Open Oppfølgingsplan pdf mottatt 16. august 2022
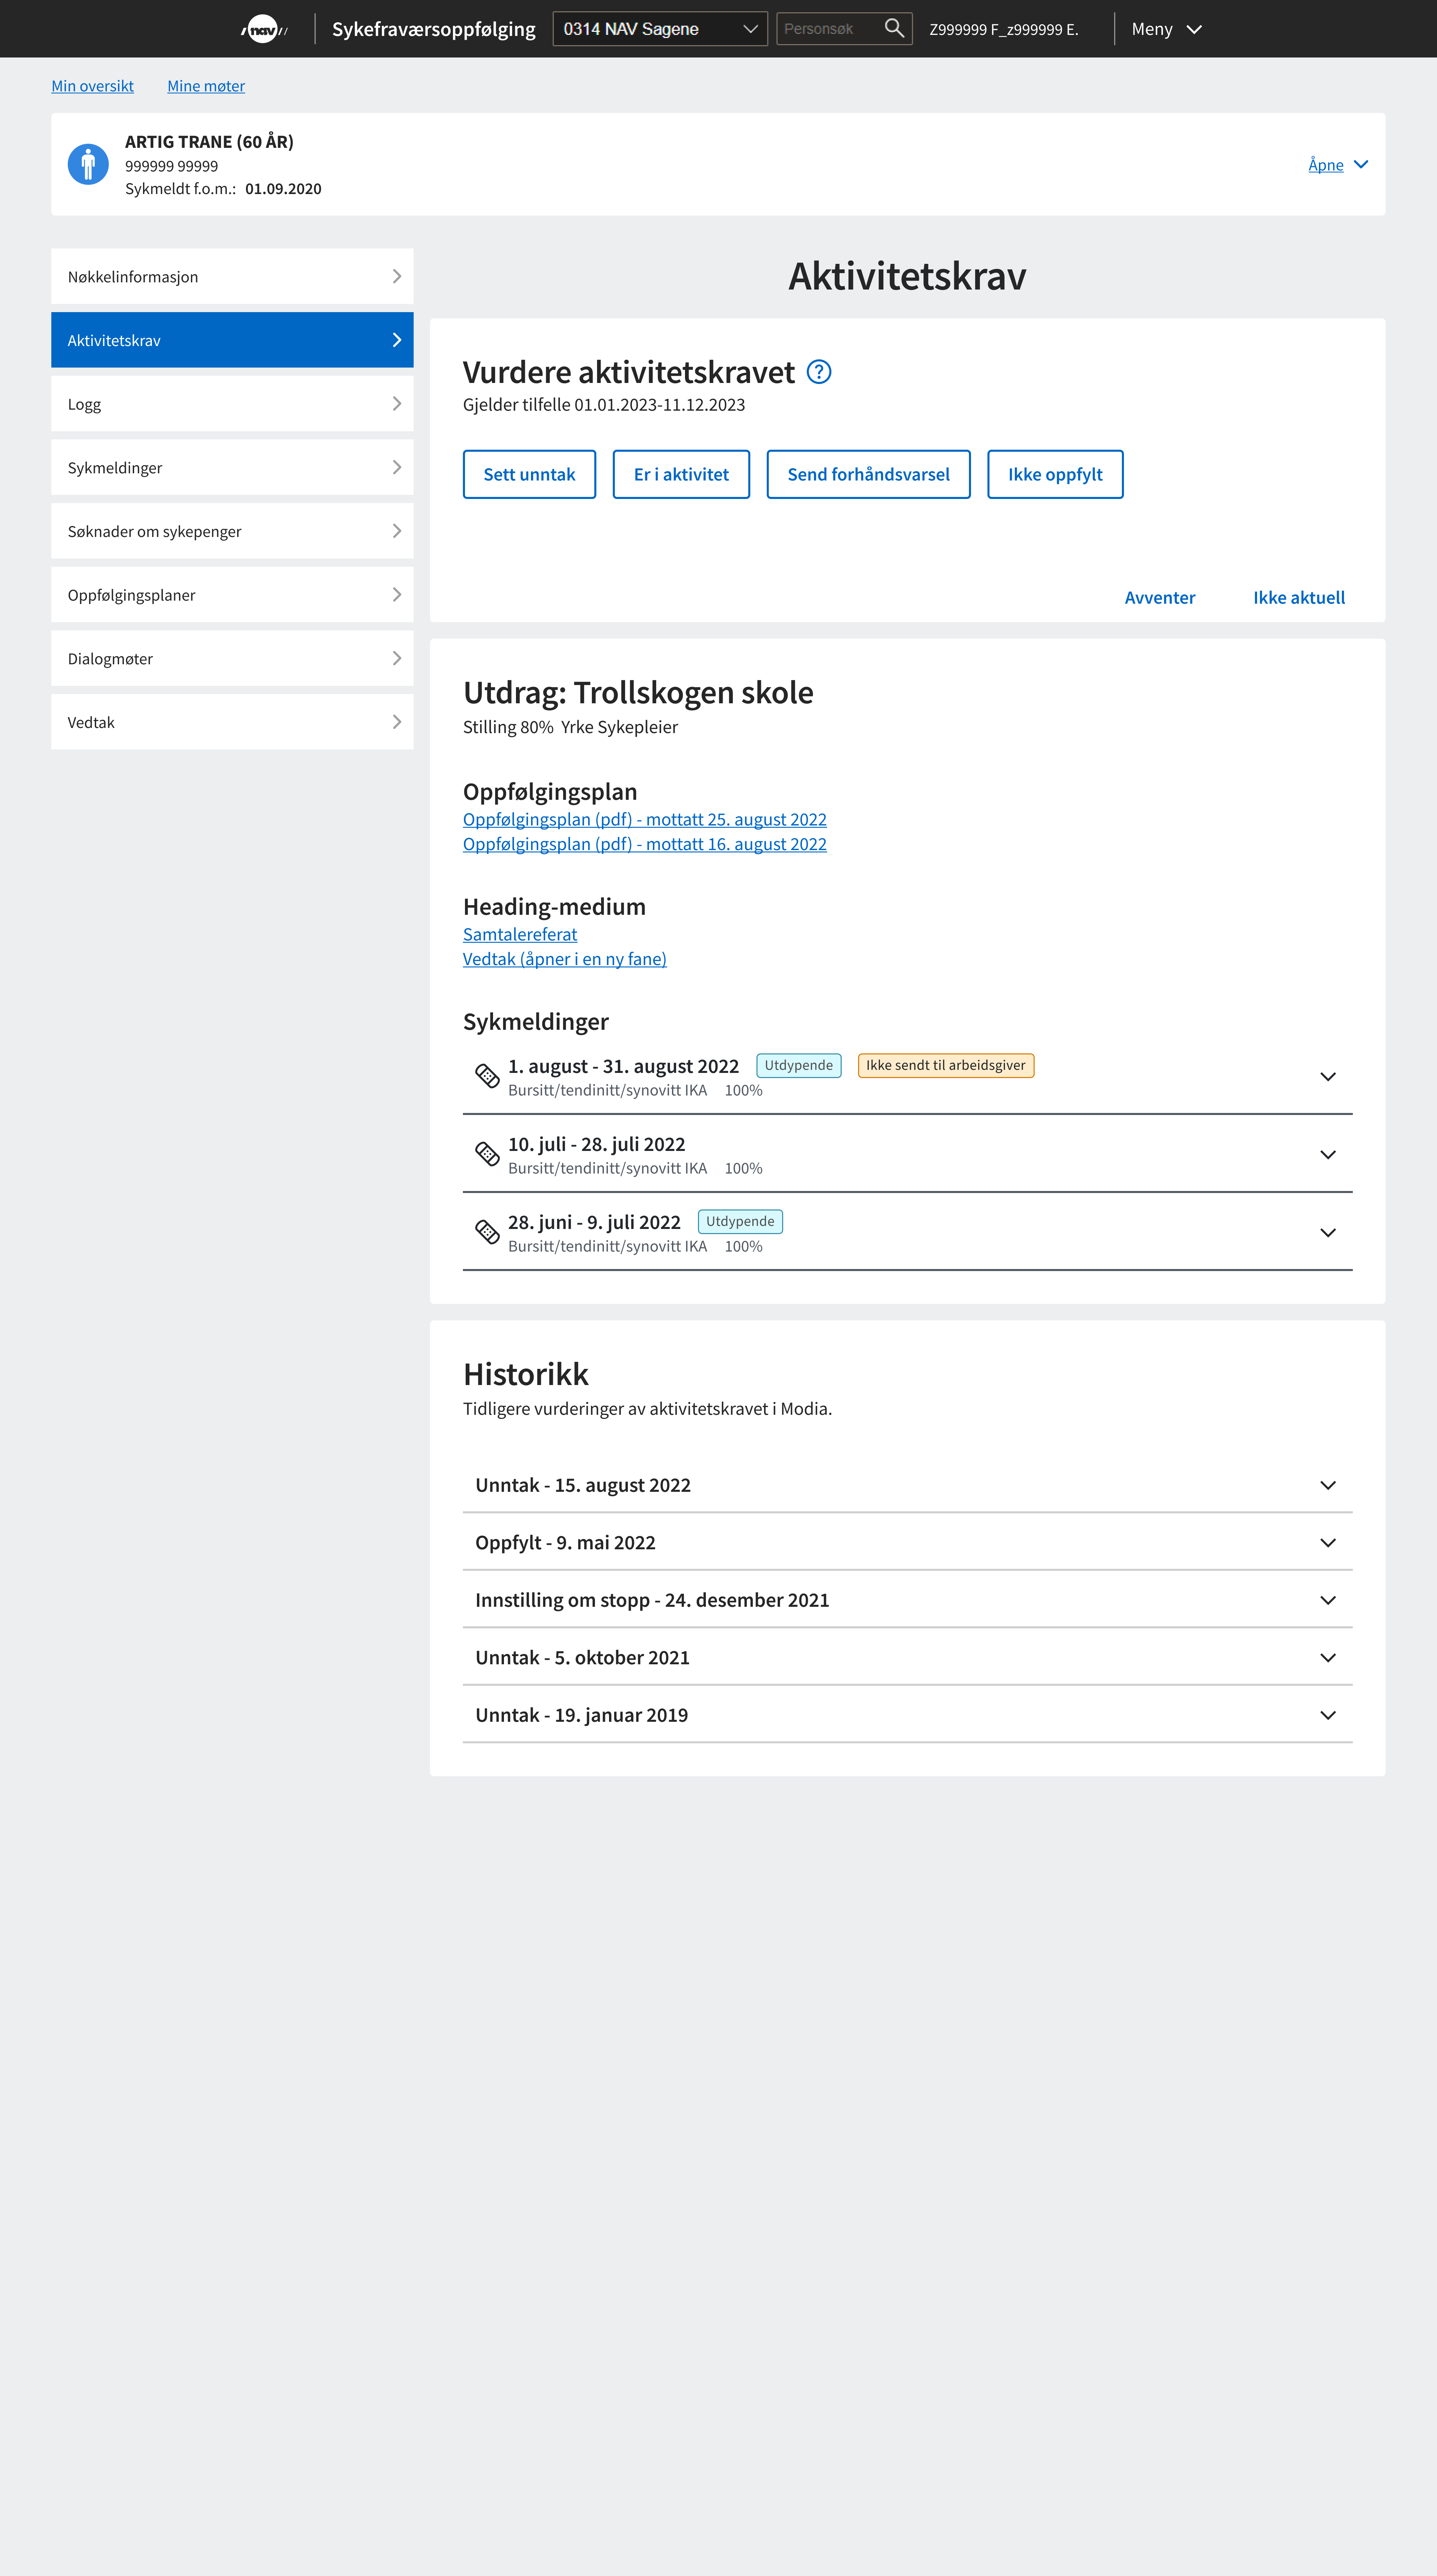The height and width of the screenshot is (2576, 1437). [645, 844]
